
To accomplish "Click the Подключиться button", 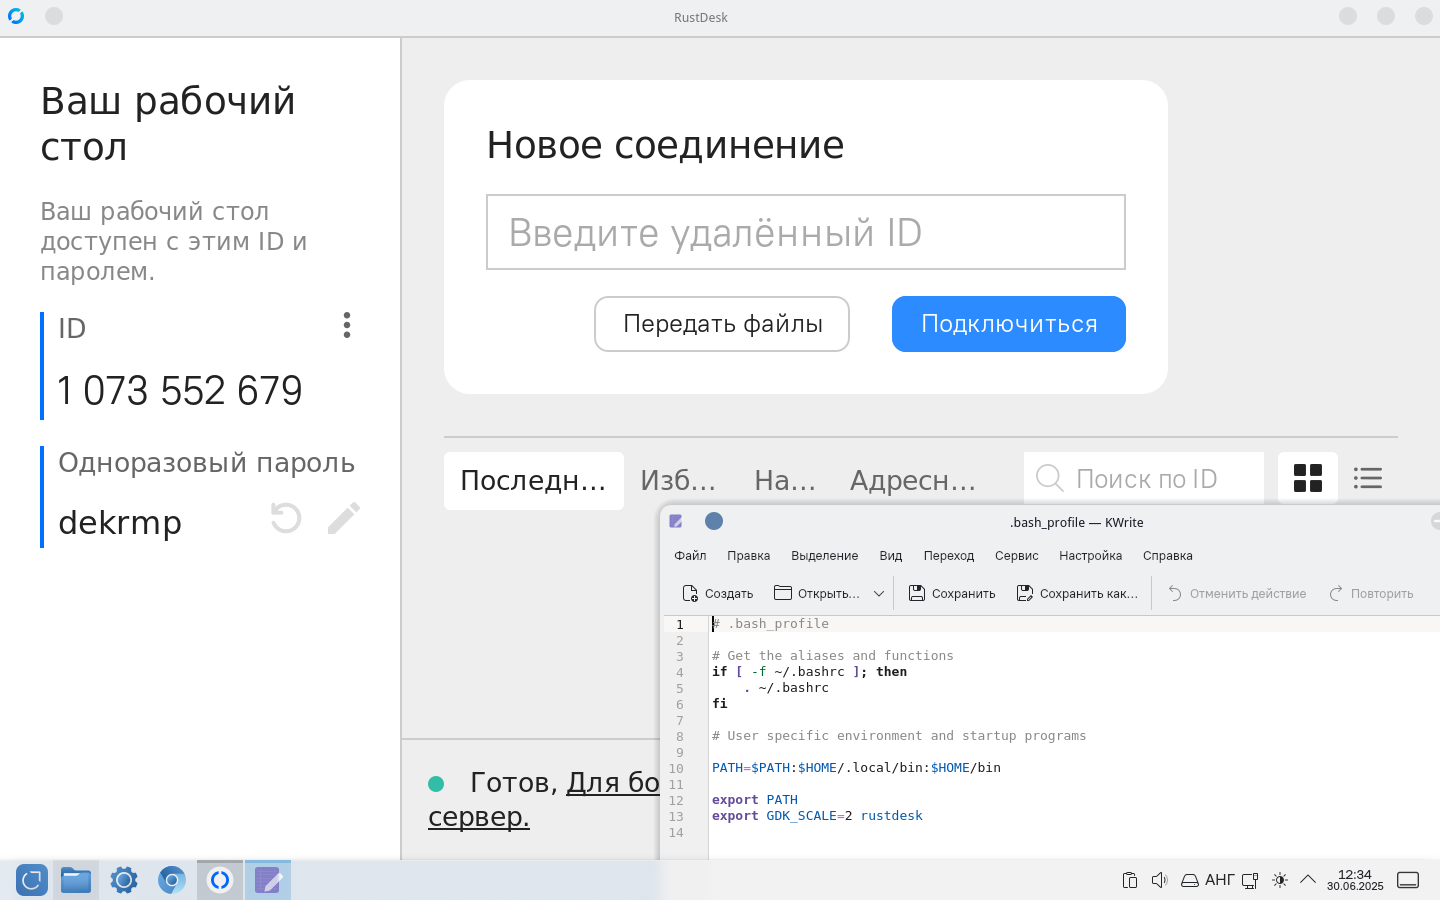I will click(x=1008, y=324).
